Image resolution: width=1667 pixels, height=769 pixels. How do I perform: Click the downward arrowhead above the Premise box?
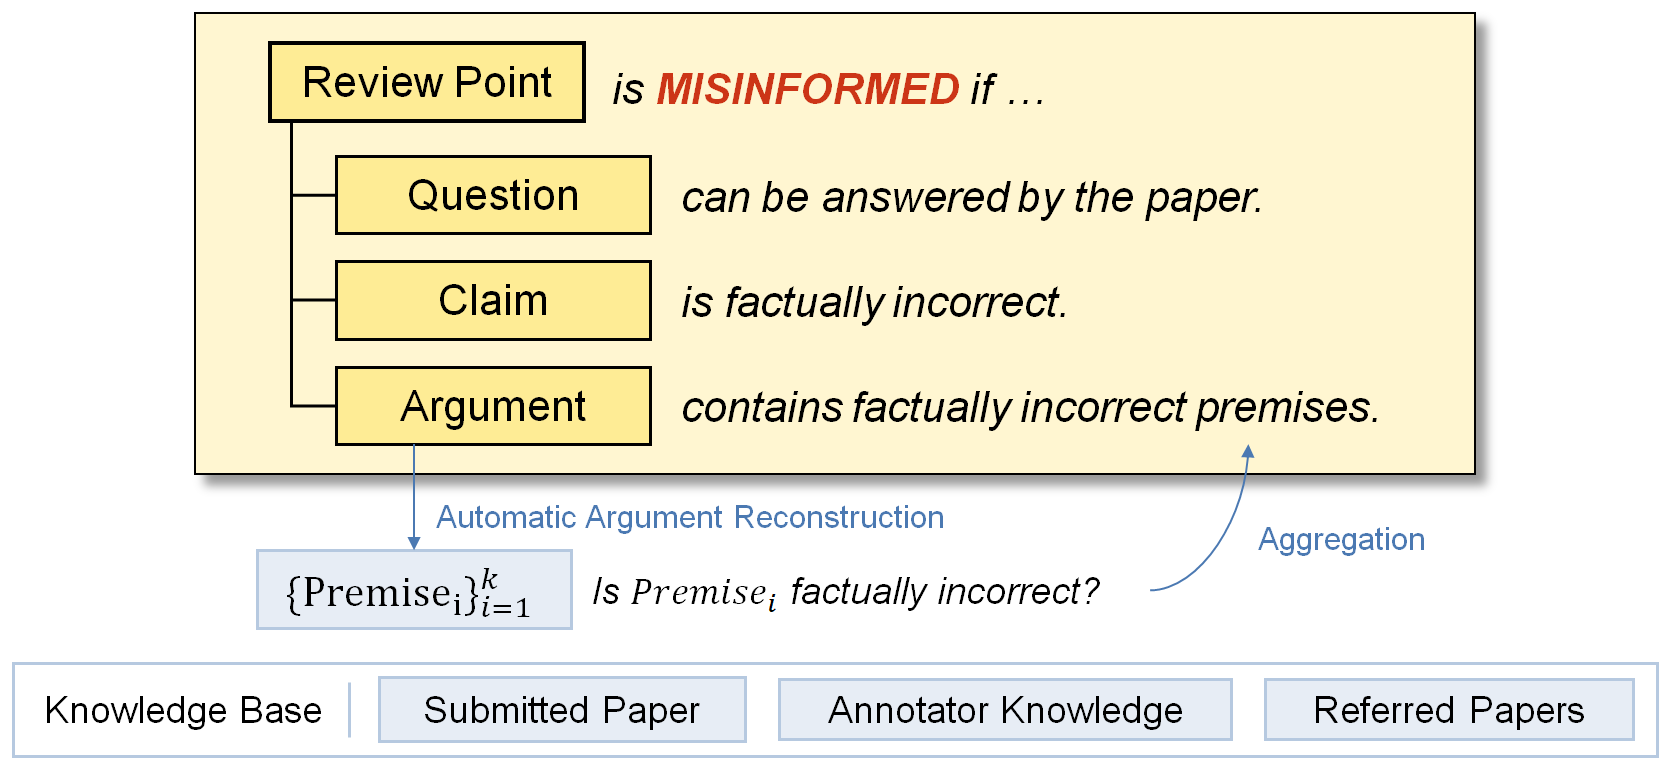[414, 542]
